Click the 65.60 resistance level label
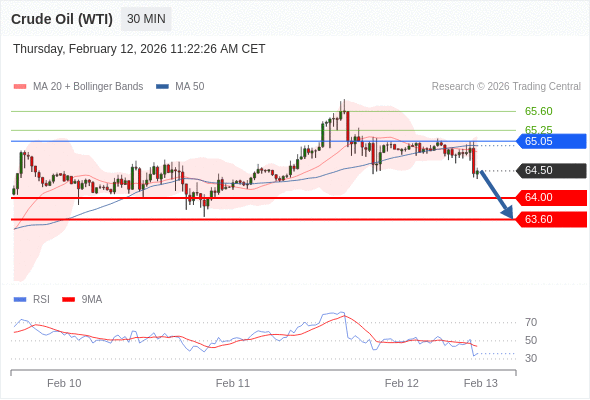This screenshot has width=590, height=400. (538, 111)
